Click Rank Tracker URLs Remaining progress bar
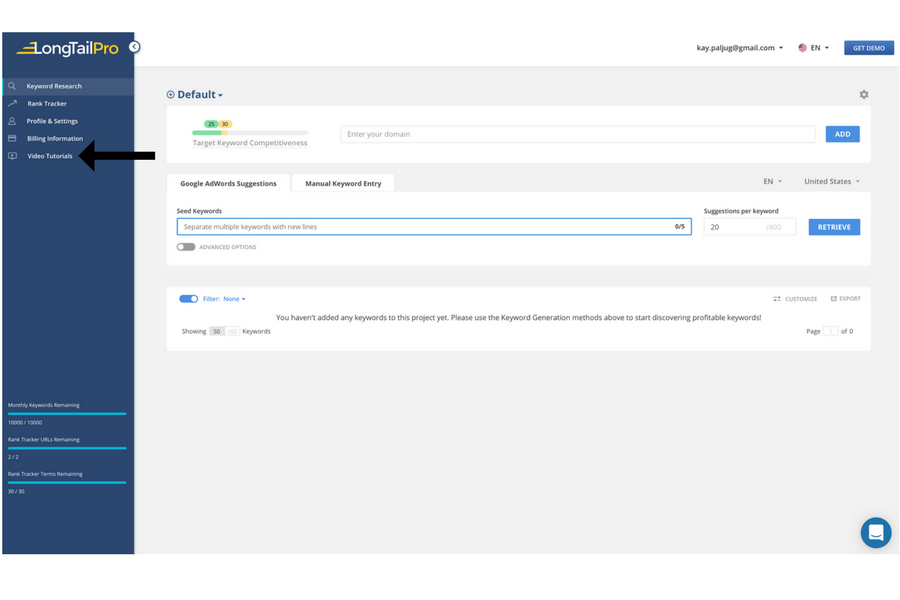Screen dimensions: 900x600 (x=67, y=448)
